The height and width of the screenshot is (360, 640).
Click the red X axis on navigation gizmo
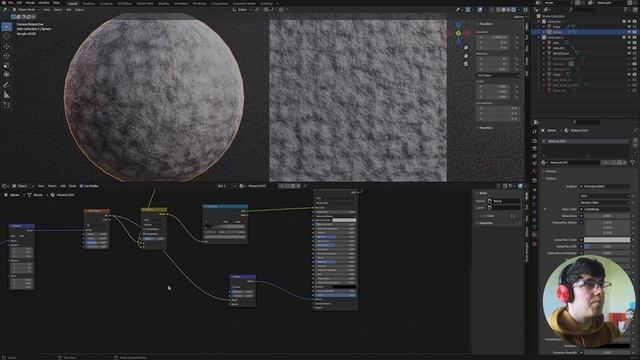[x=467, y=33]
